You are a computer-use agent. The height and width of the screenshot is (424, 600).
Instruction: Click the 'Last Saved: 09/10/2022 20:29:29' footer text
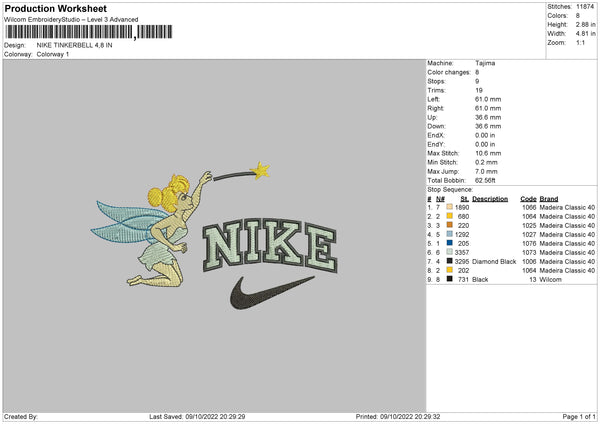pos(197,416)
